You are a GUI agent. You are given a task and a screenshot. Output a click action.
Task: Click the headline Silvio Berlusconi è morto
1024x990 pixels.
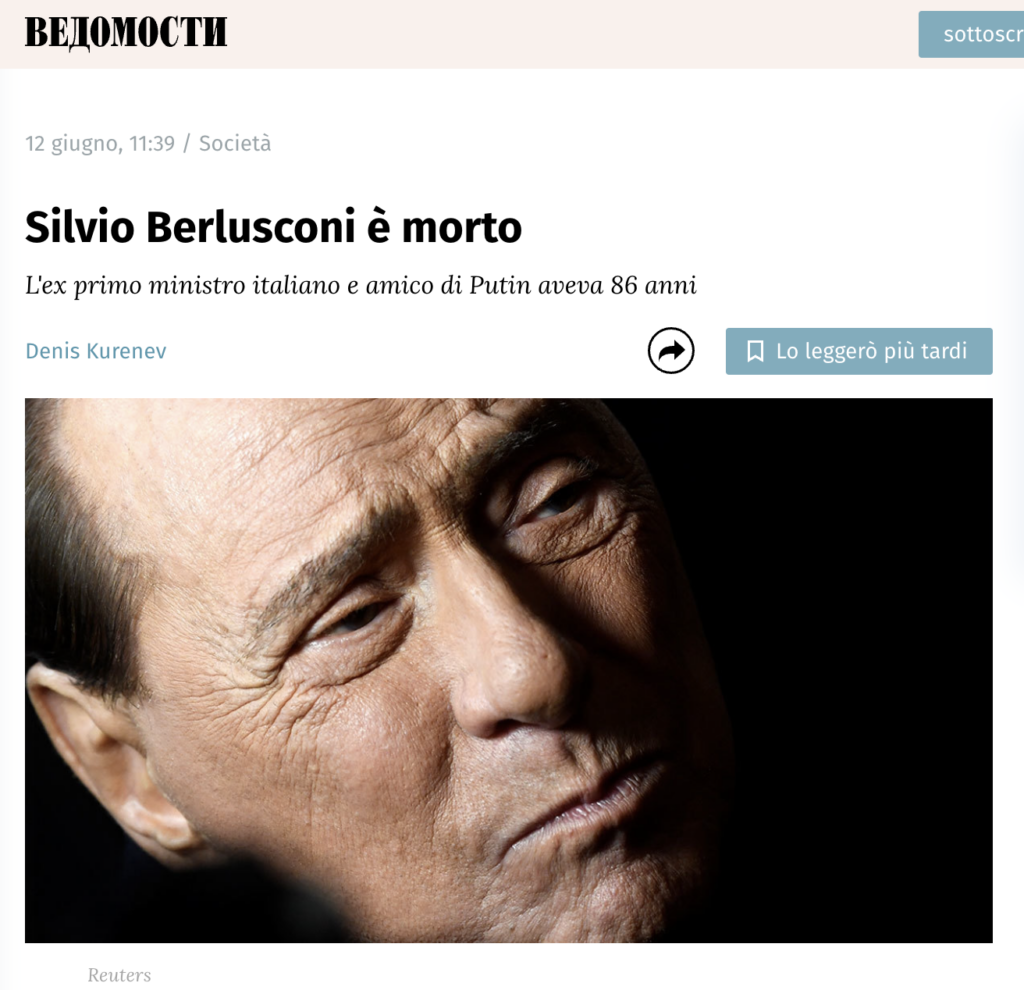point(273,227)
